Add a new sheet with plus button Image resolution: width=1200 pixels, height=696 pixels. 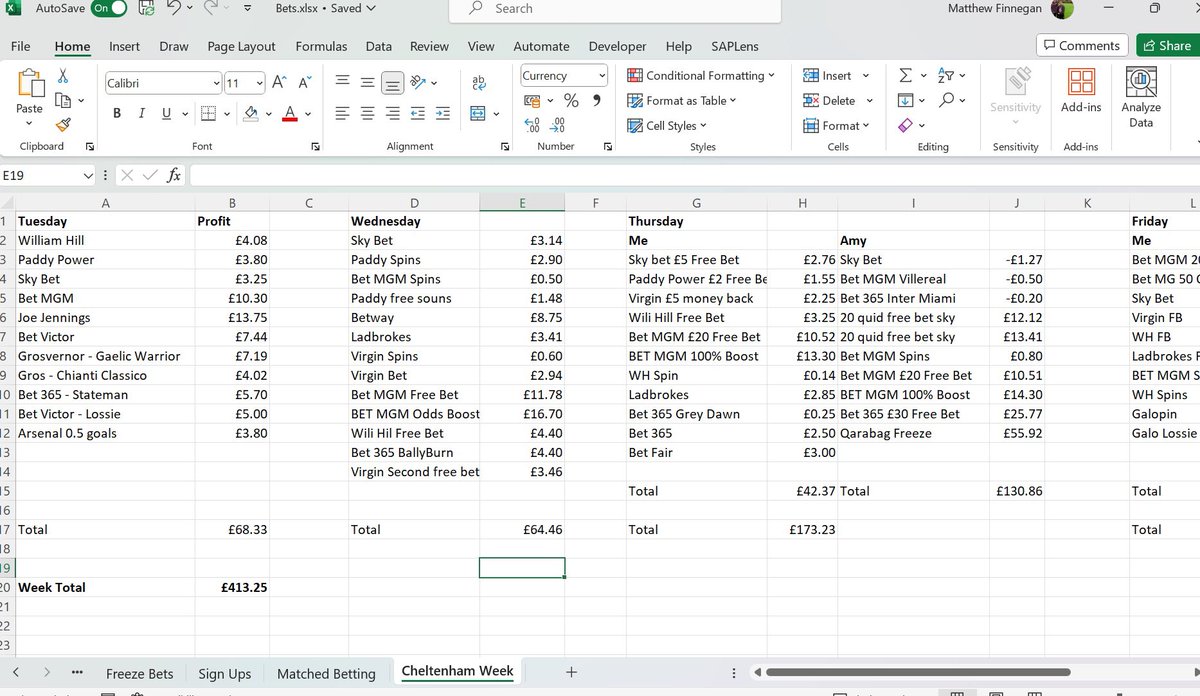tap(571, 673)
